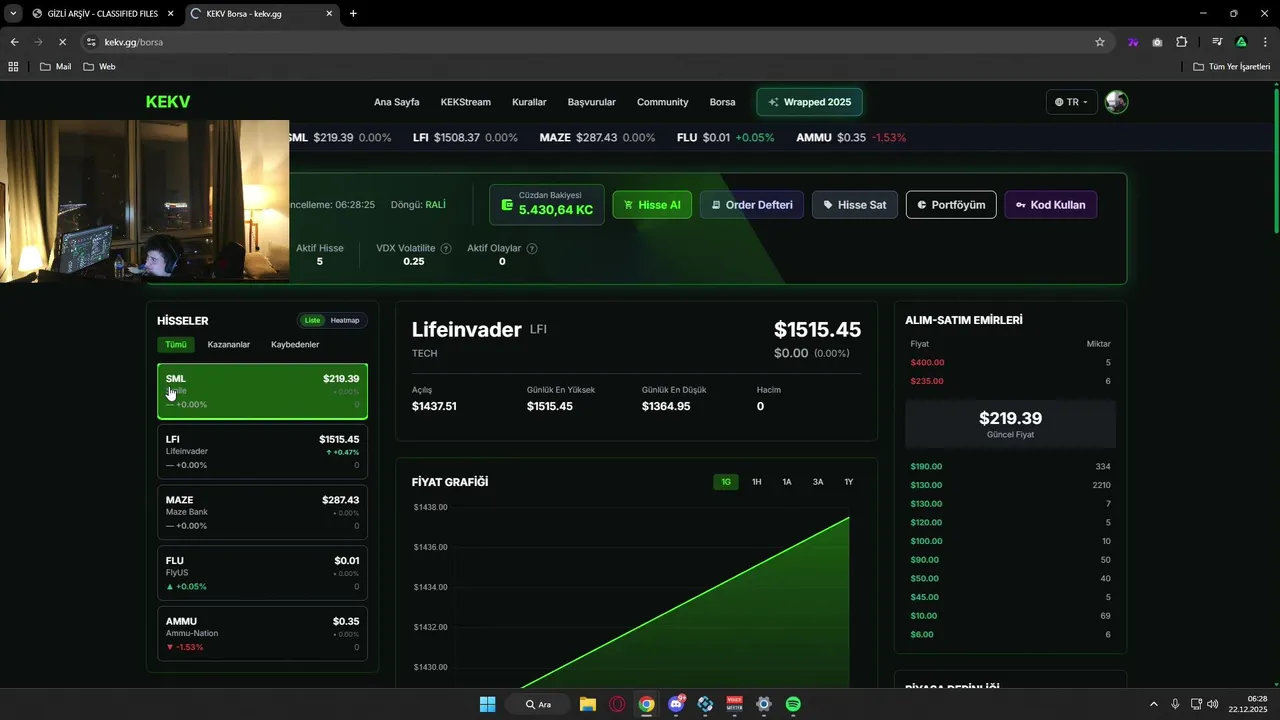The width and height of the screenshot is (1280, 720).
Task: Select the SML stock card
Action: 262,391
